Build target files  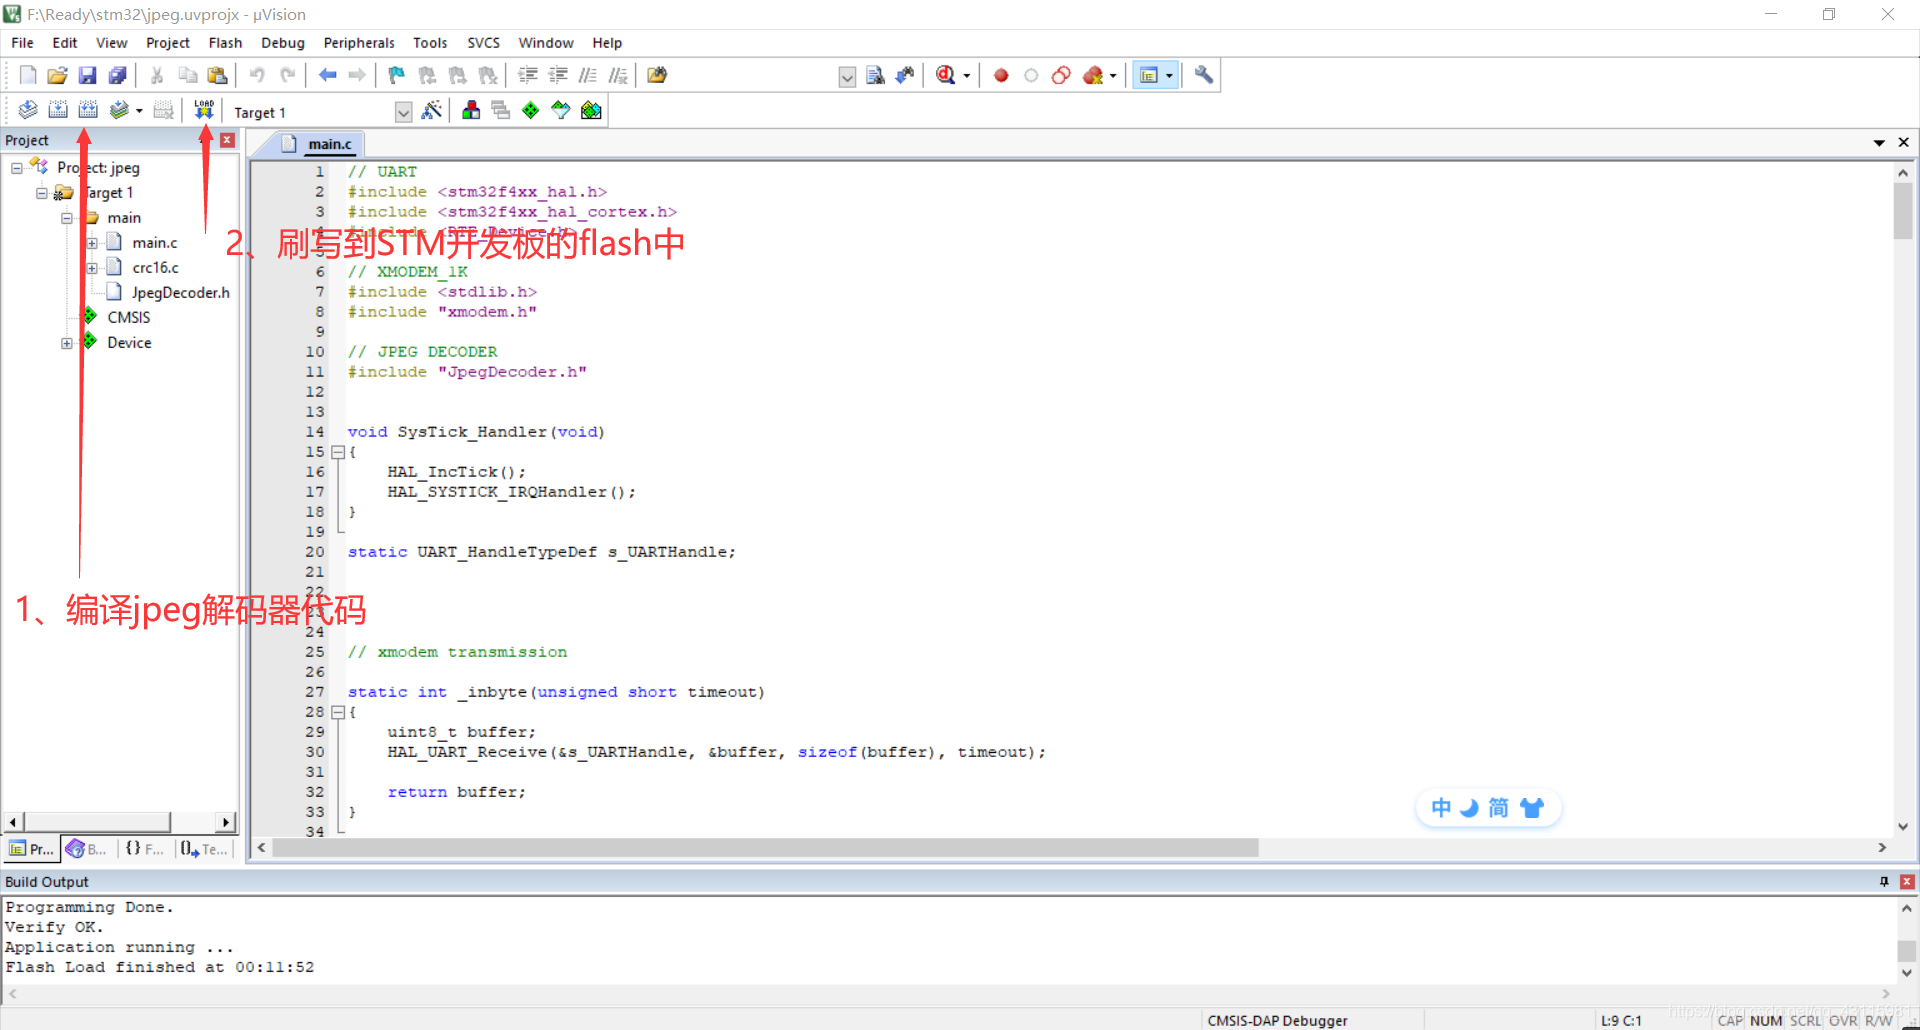[x=58, y=110]
